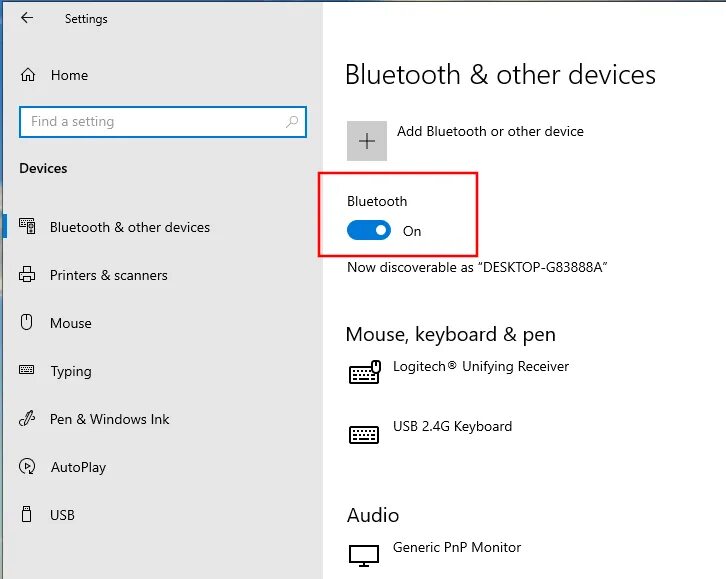Click the back arrow in Settings
Screen dimensions: 726x579
click(x=27, y=18)
